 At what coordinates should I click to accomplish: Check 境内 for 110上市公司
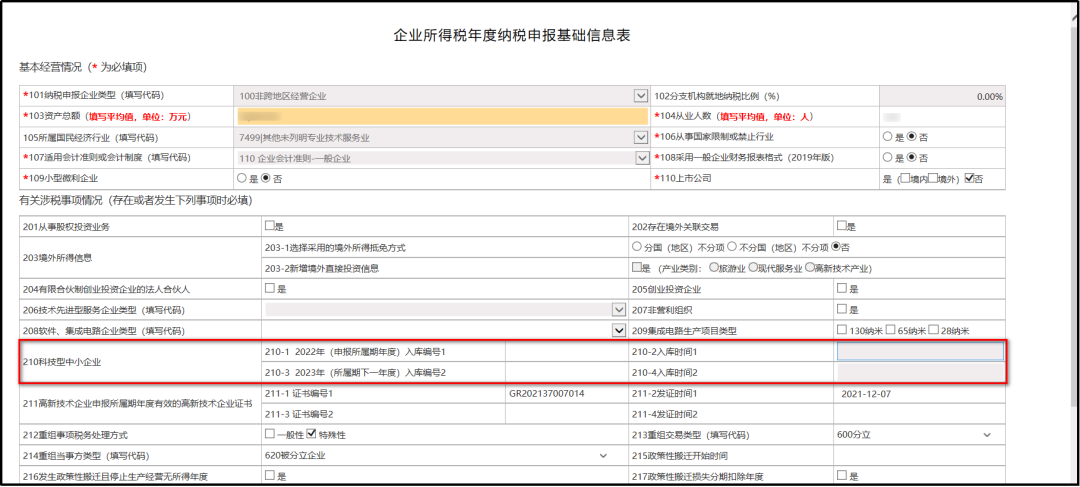(x=905, y=178)
